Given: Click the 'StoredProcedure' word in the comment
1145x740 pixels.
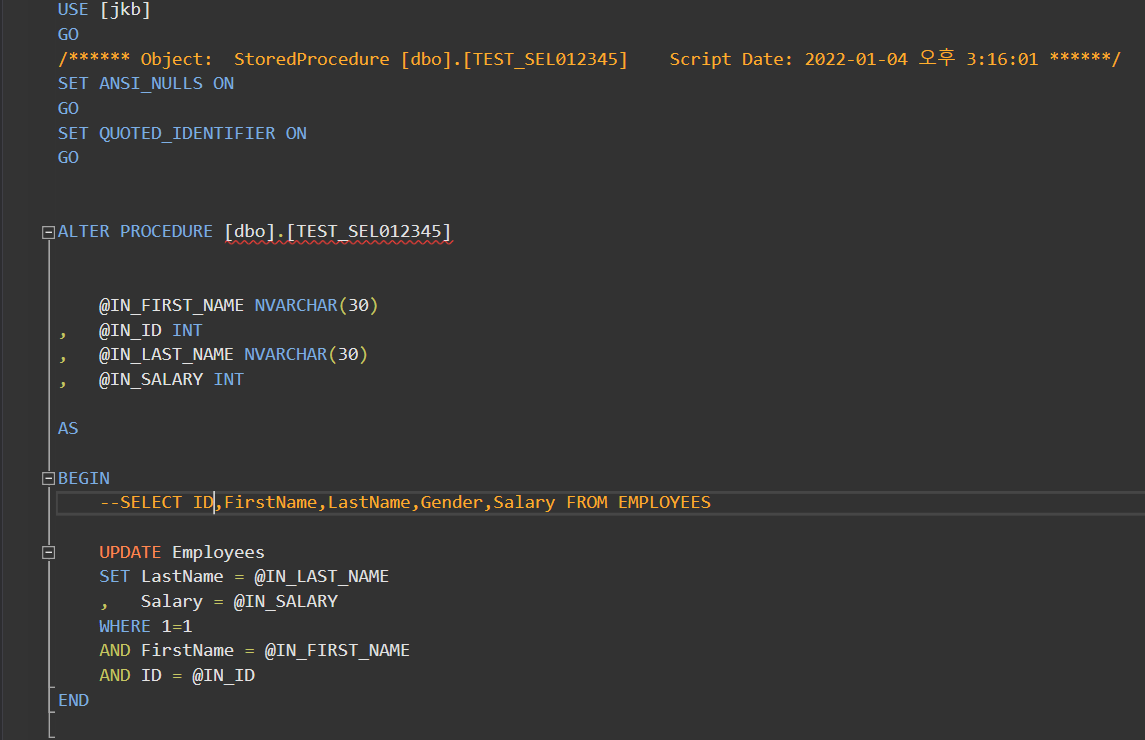Looking at the screenshot, I should pos(311,59).
